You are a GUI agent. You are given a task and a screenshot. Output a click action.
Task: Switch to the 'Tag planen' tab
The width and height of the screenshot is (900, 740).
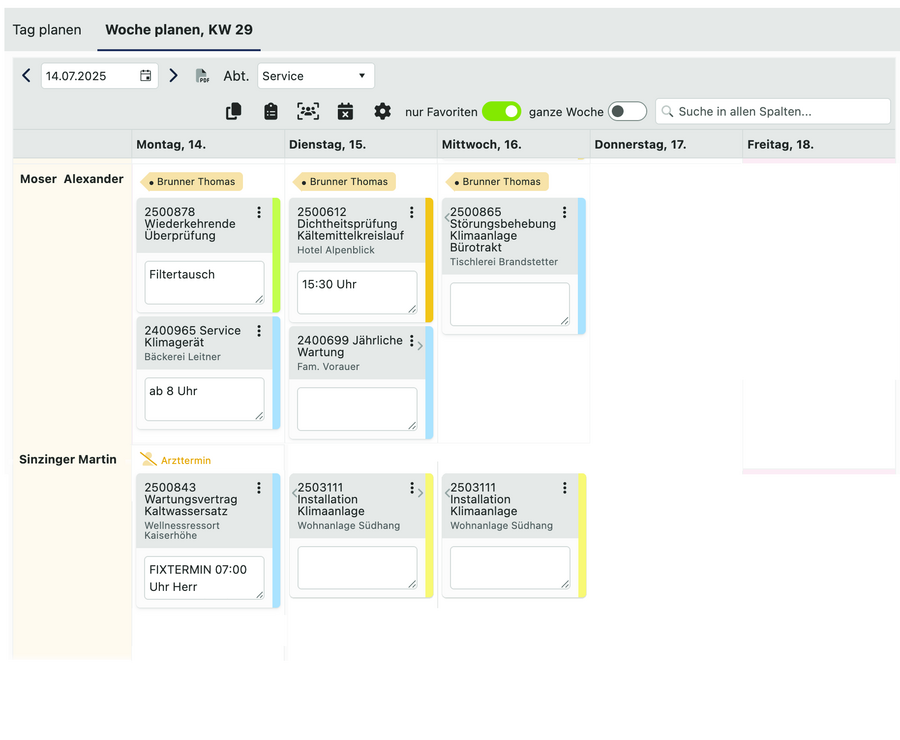point(46,30)
